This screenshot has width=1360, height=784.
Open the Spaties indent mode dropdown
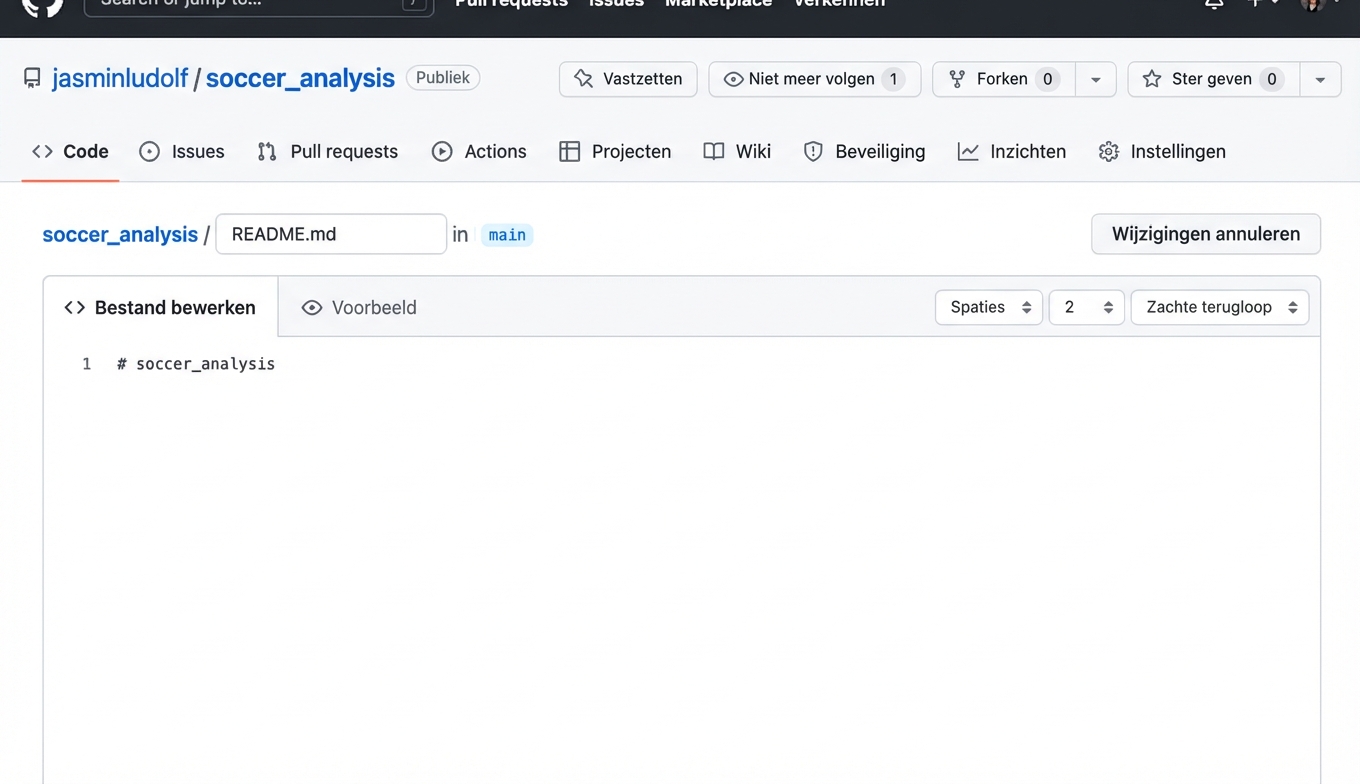pyautogui.click(x=988, y=307)
